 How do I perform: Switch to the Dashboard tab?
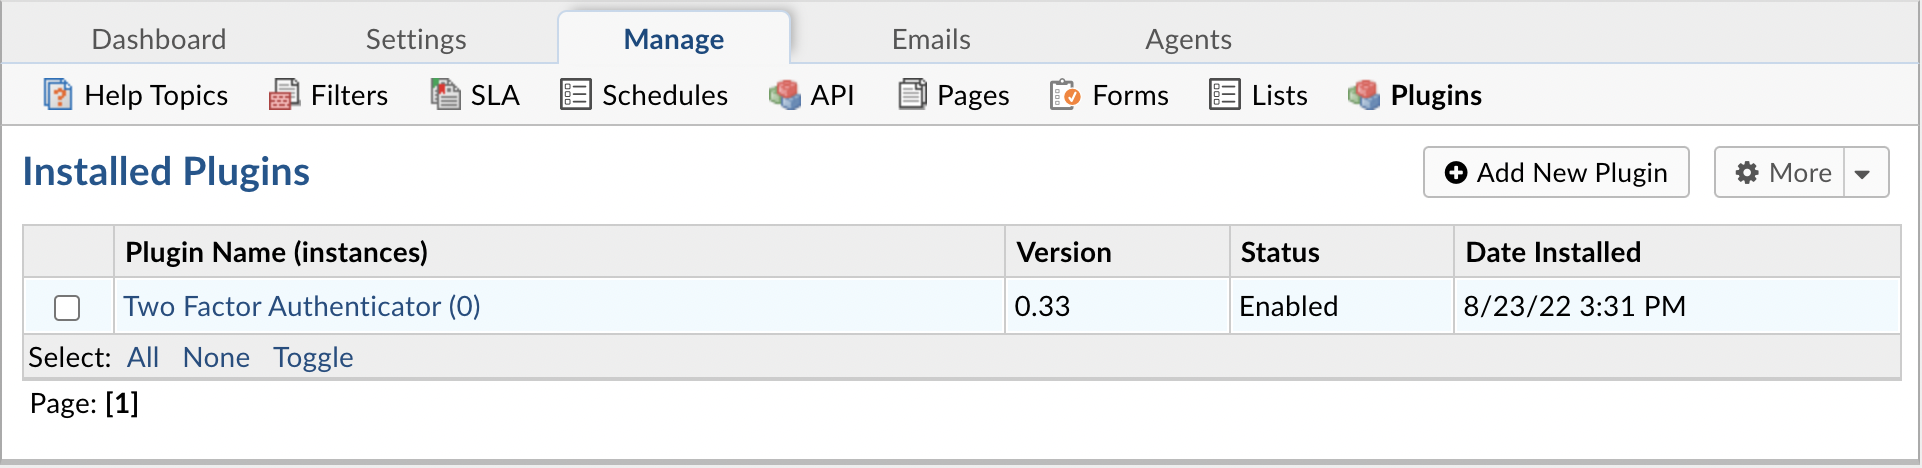point(159,39)
